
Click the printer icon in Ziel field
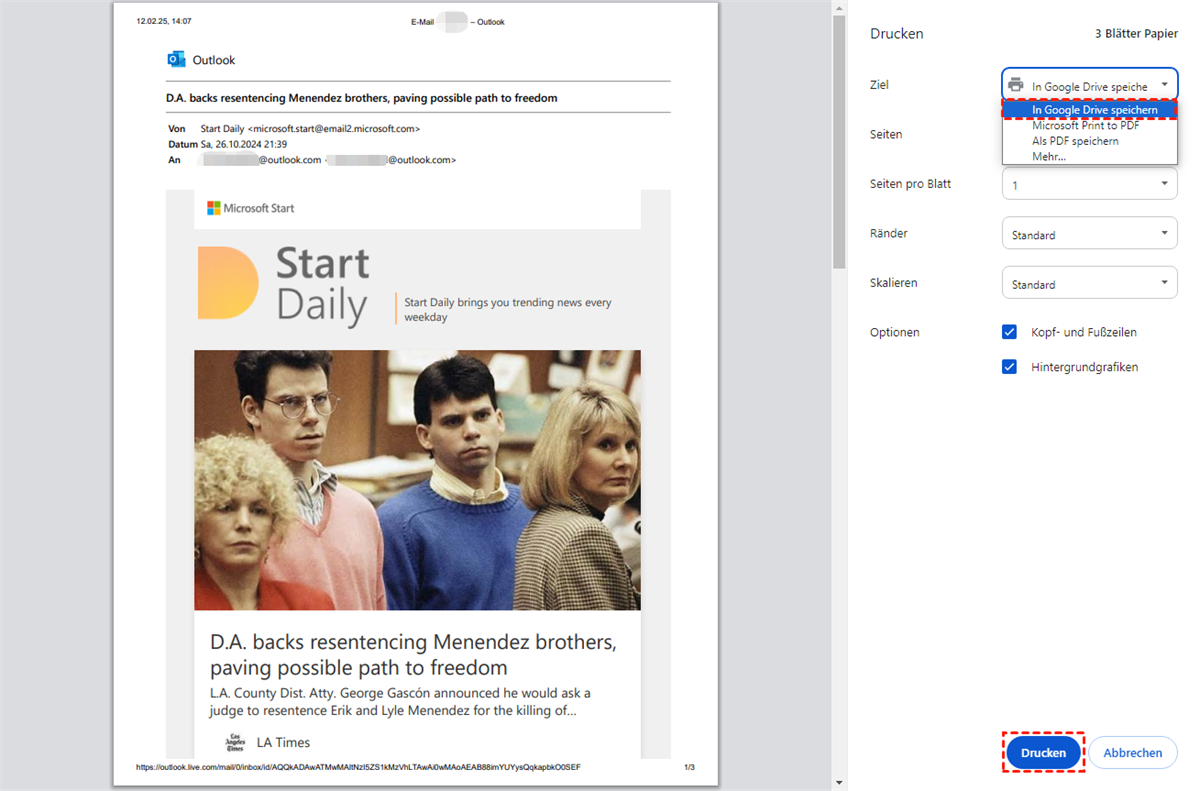click(1016, 85)
